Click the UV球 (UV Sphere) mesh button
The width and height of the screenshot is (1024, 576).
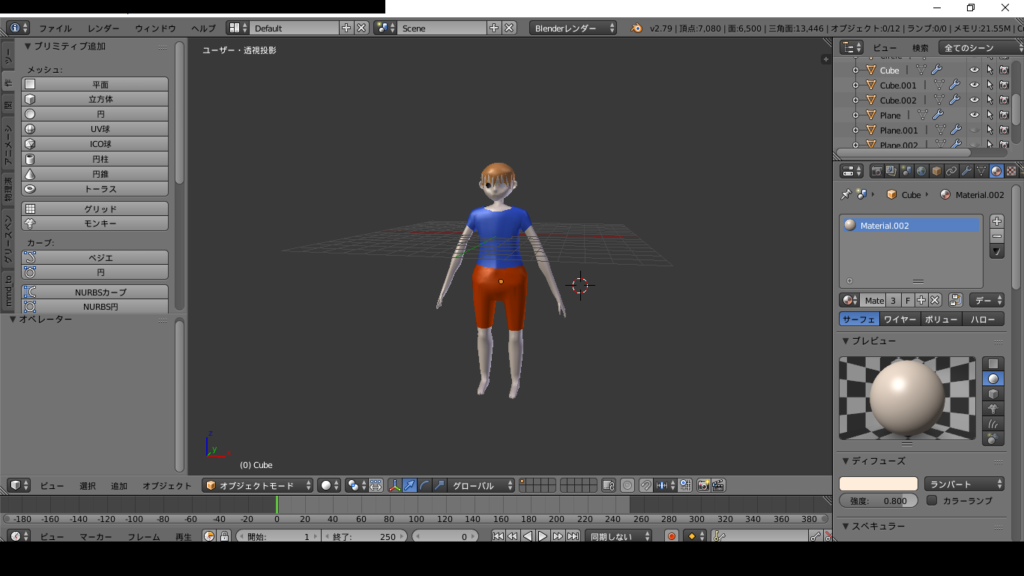click(x=95, y=129)
